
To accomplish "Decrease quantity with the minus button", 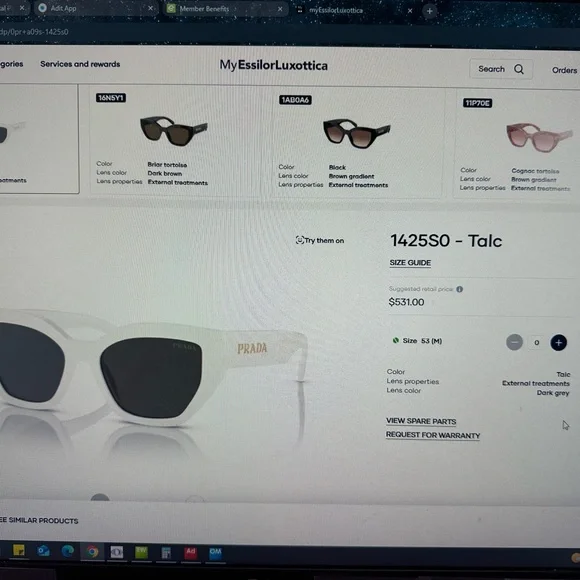I will pyautogui.click(x=514, y=342).
